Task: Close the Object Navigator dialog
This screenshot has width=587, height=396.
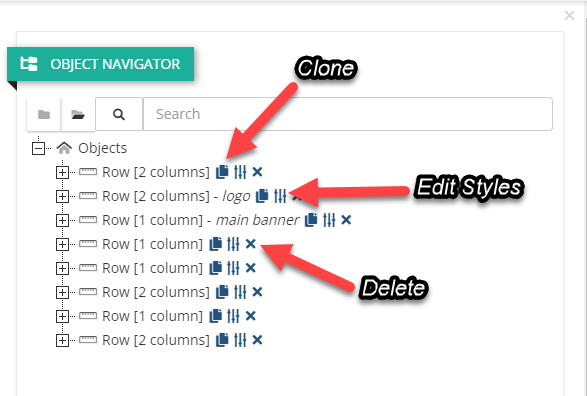Action: [x=569, y=15]
